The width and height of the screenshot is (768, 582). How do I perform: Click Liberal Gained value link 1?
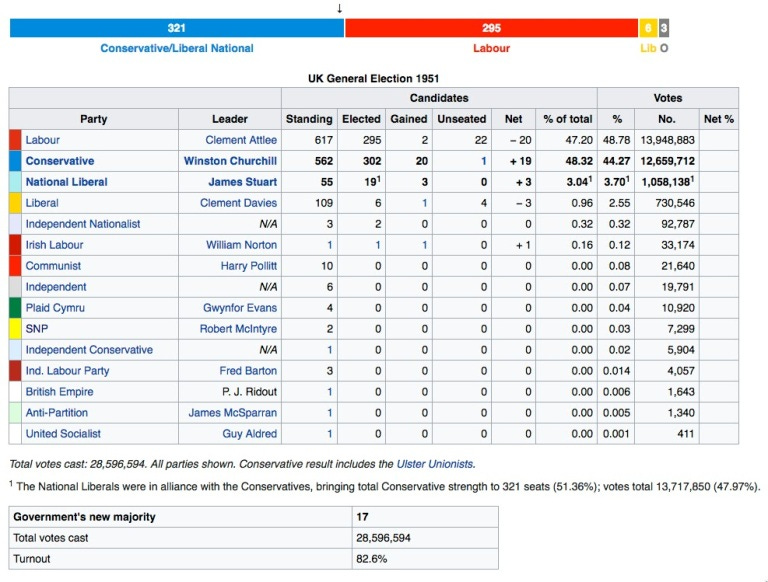click(x=424, y=203)
